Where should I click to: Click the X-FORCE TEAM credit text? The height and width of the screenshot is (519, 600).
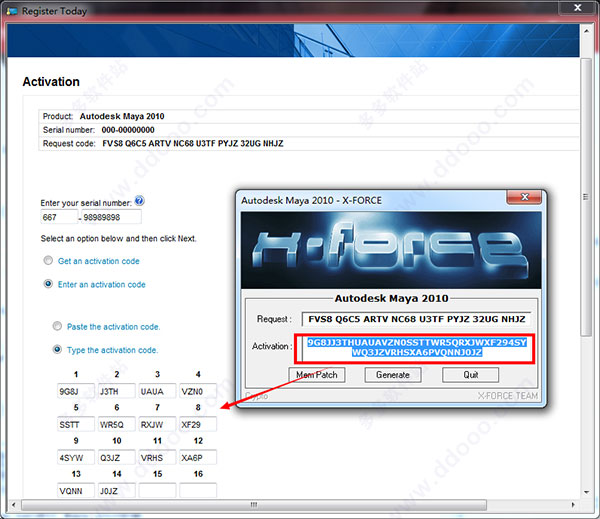507,395
